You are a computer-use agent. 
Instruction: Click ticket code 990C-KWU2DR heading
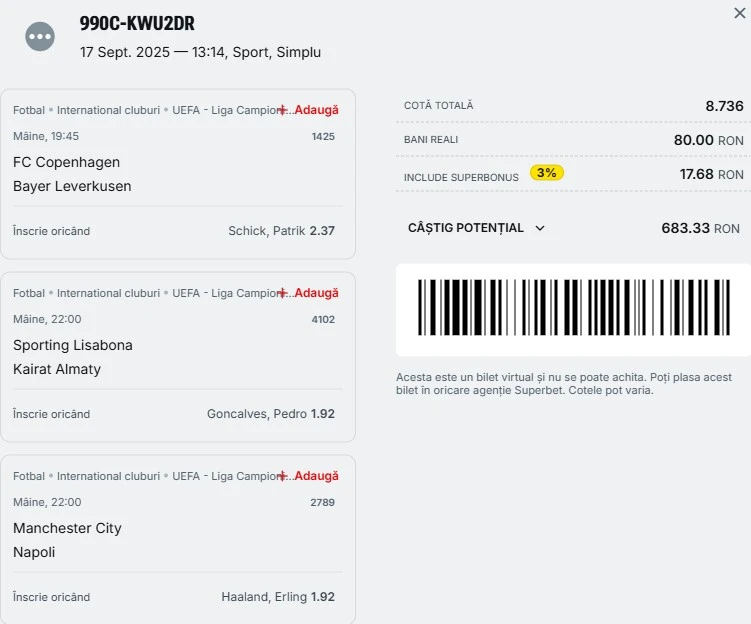tap(137, 23)
